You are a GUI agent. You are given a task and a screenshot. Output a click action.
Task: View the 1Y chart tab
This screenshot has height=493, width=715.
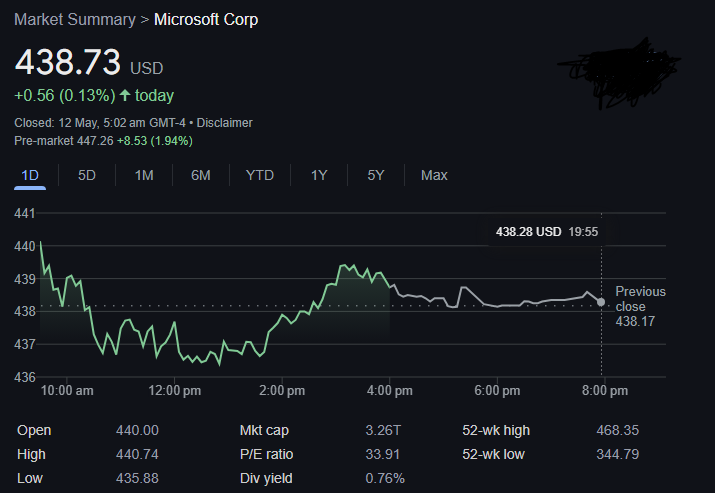point(319,176)
